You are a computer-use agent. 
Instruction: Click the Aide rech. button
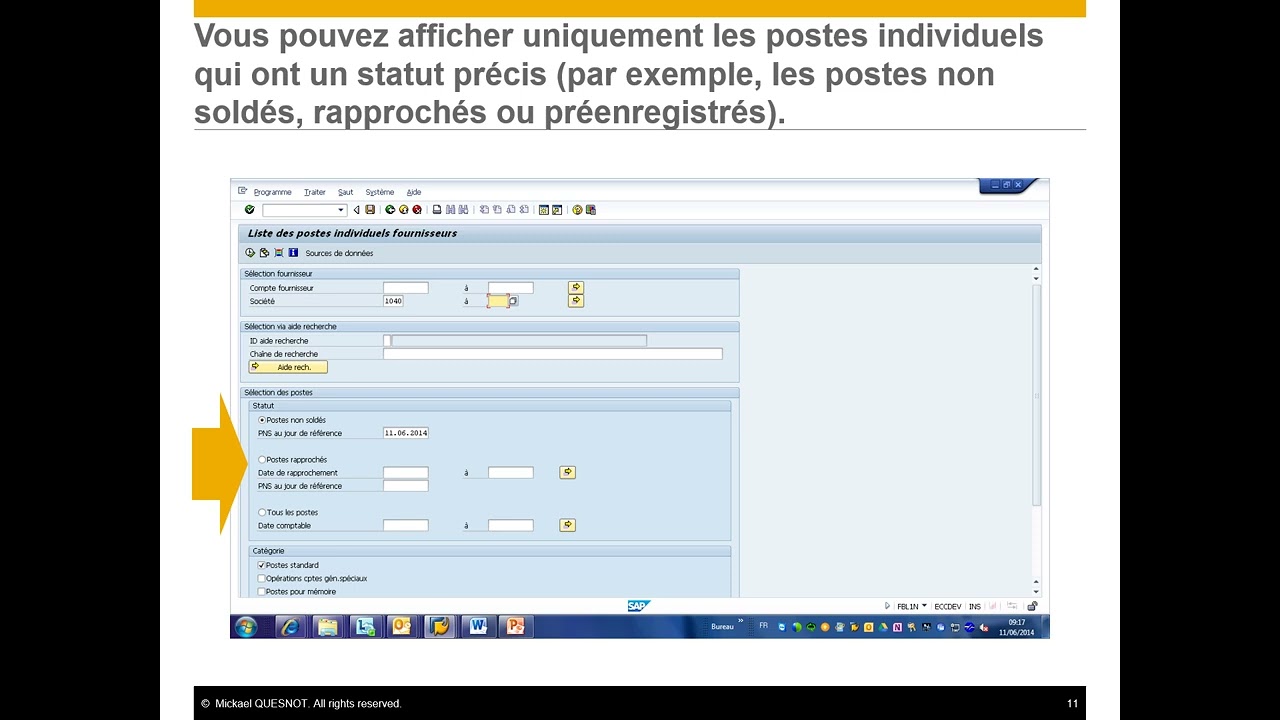pos(288,367)
